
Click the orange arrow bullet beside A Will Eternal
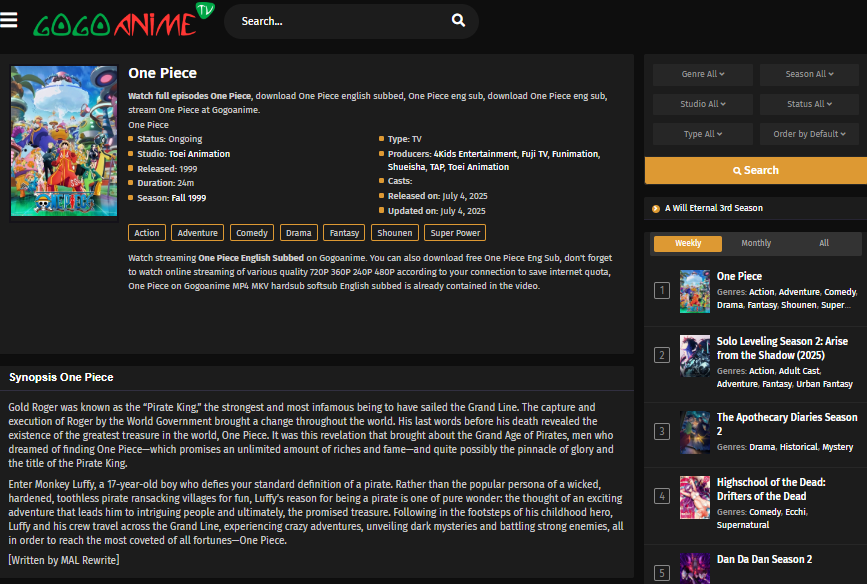point(656,208)
